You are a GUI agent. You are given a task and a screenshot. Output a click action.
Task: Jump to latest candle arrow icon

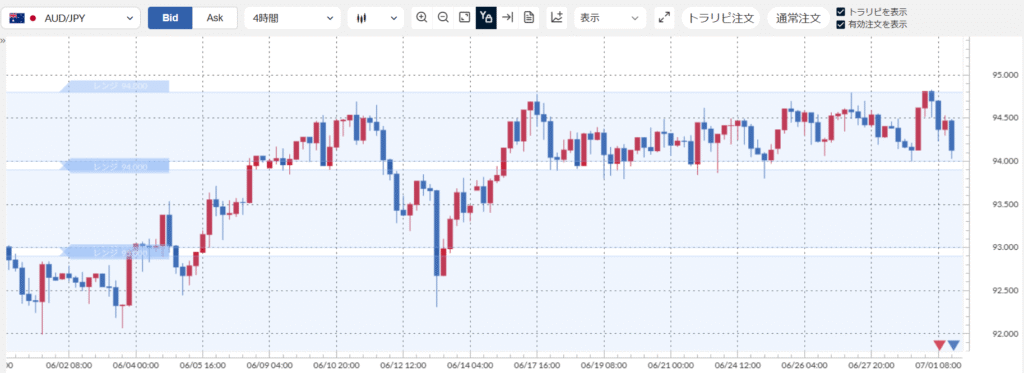507,18
